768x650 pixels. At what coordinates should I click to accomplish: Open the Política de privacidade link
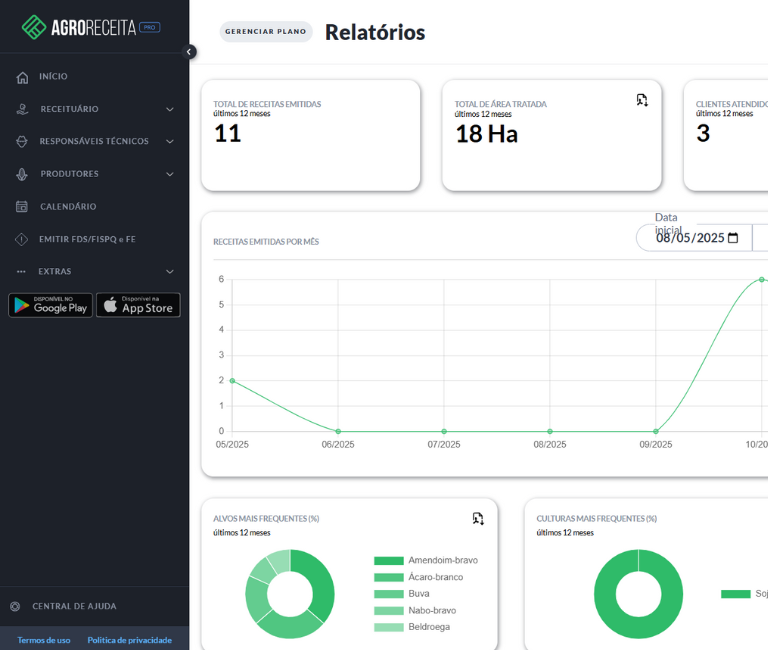[129, 640]
